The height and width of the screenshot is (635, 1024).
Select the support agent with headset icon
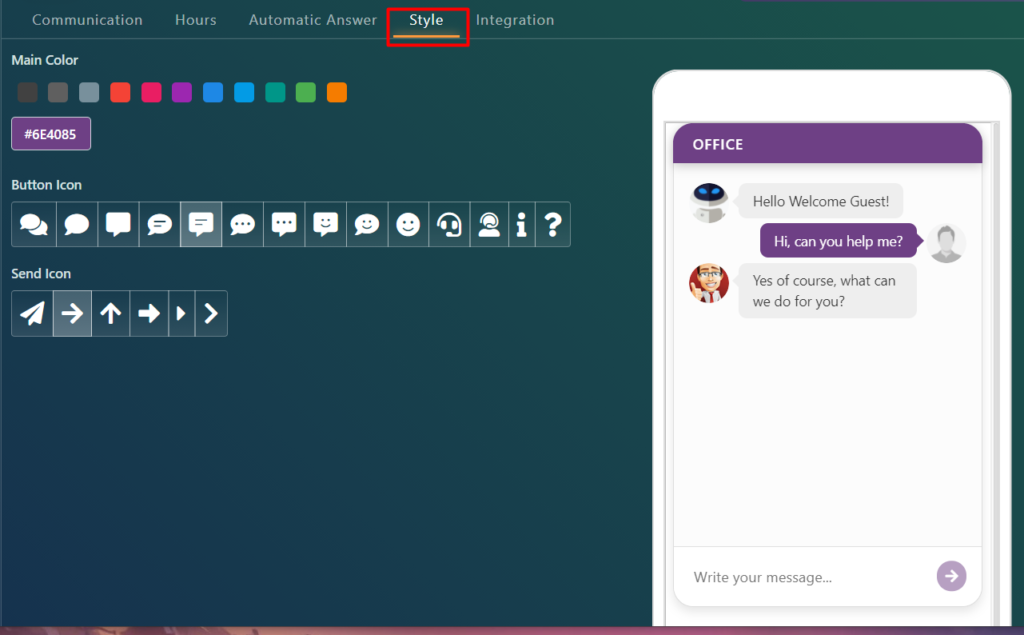pos(489,225)
